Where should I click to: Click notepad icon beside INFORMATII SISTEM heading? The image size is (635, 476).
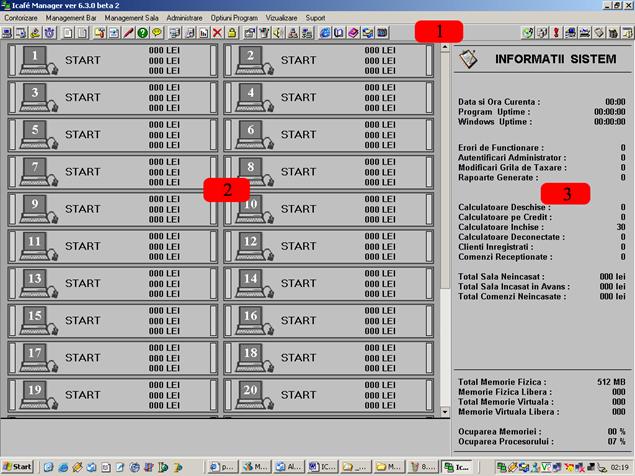point(469,59)
